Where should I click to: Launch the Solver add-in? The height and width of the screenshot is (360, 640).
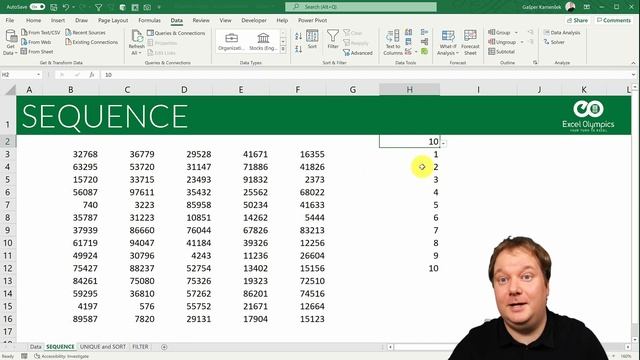tap(554, 42)
